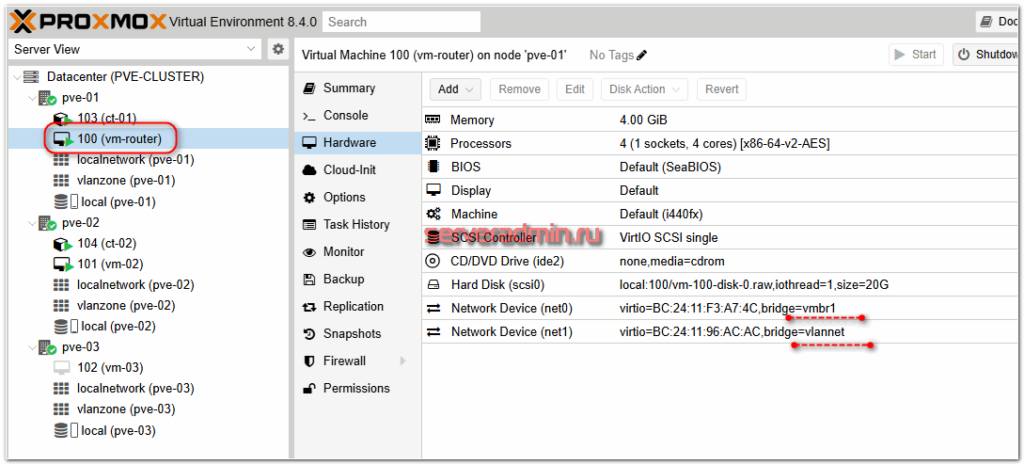The width and height of the screenshot is (1024, 465).
Task: Expand the Firewall submenu arrow
Action: 403,361
